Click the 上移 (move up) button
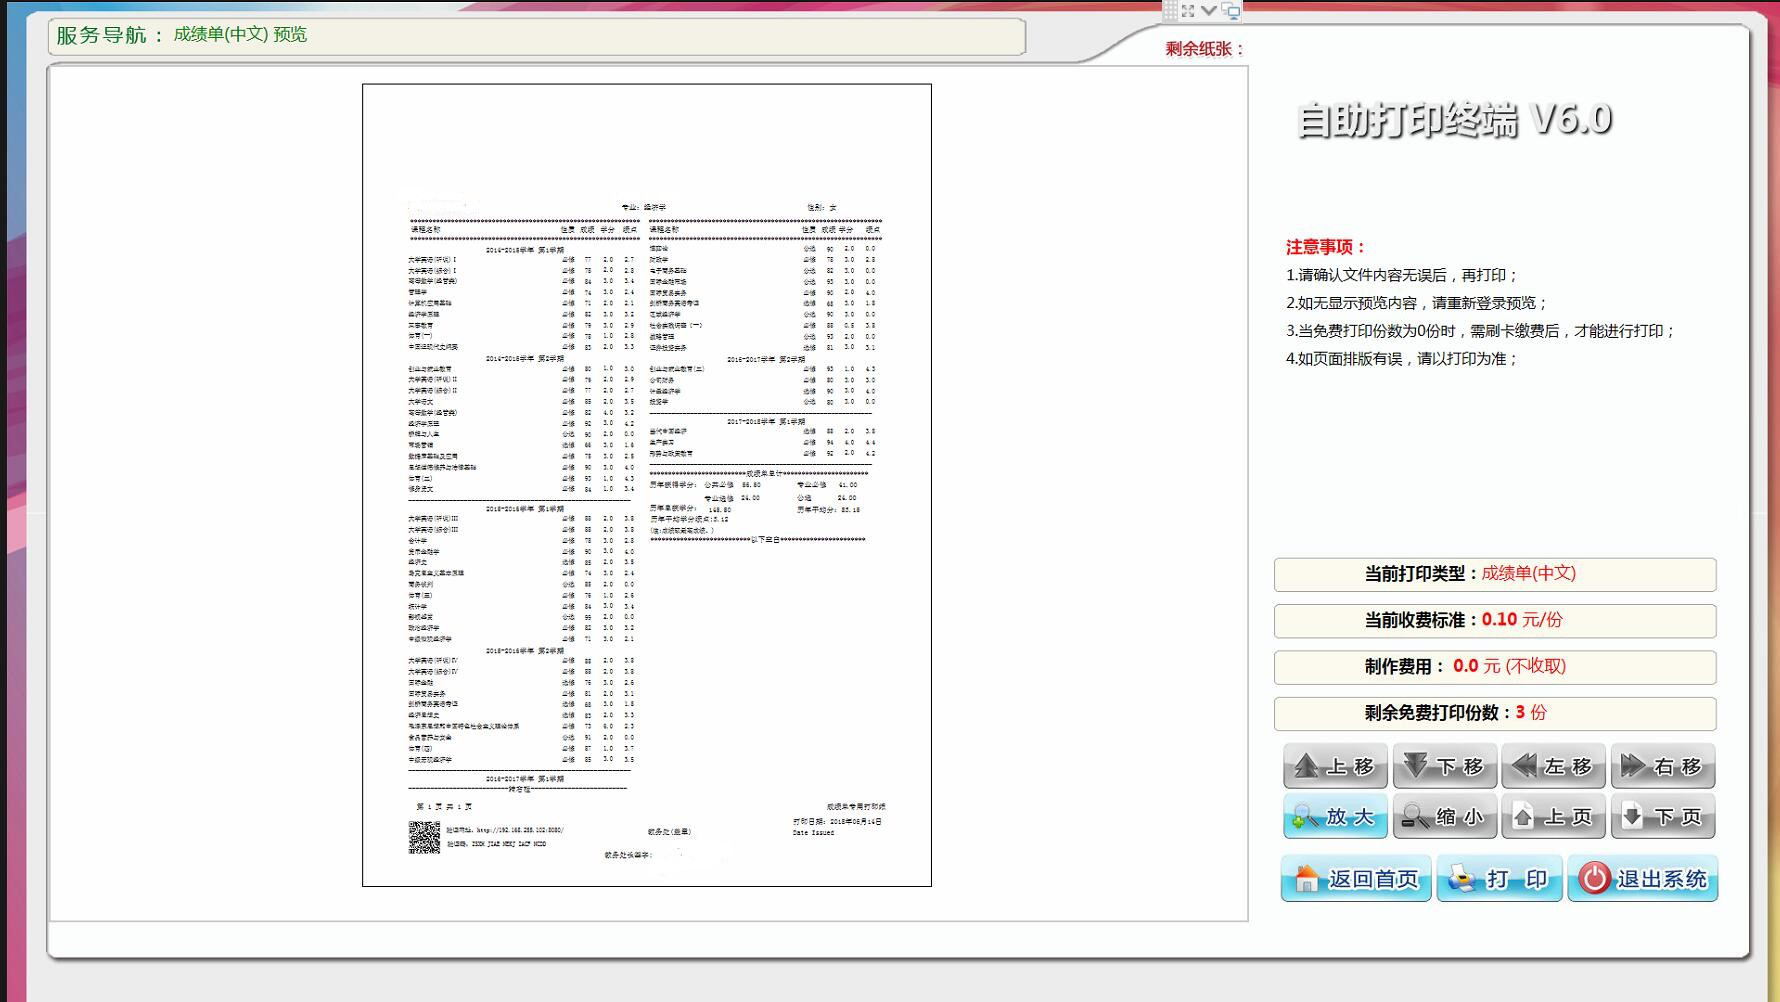This screenshot has width=1780, height=1002. click(x=1335, y=767)
